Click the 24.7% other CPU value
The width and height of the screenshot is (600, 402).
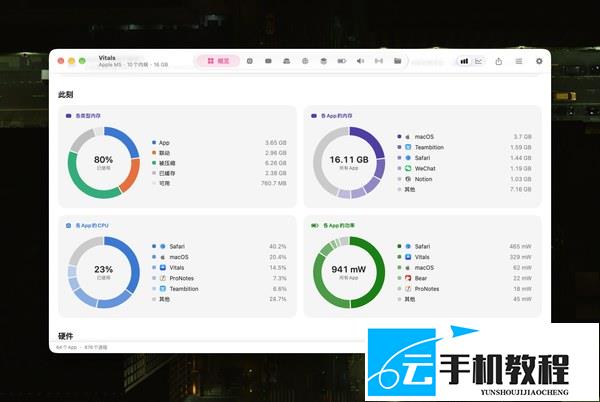[278, 299]
